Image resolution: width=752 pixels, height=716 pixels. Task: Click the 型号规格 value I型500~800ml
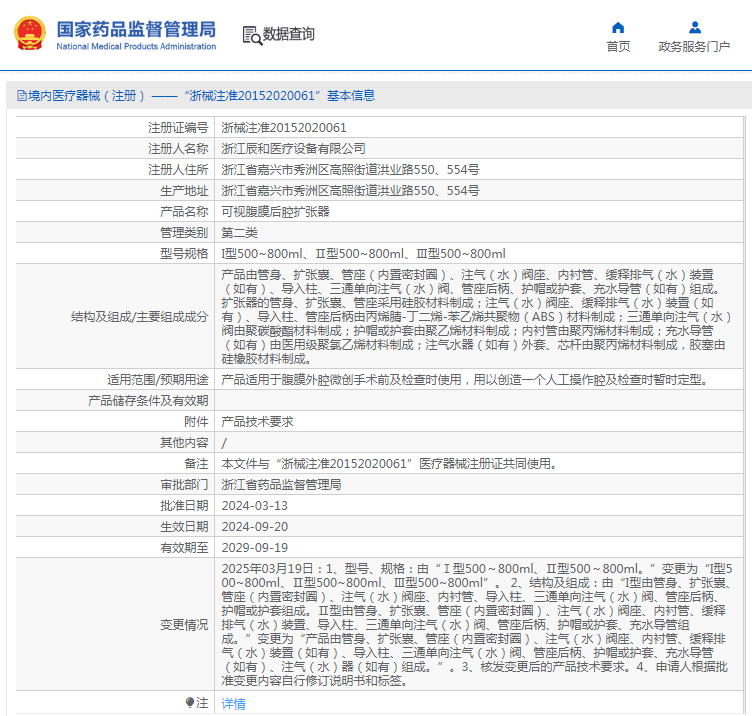click(x=364, y=254)
